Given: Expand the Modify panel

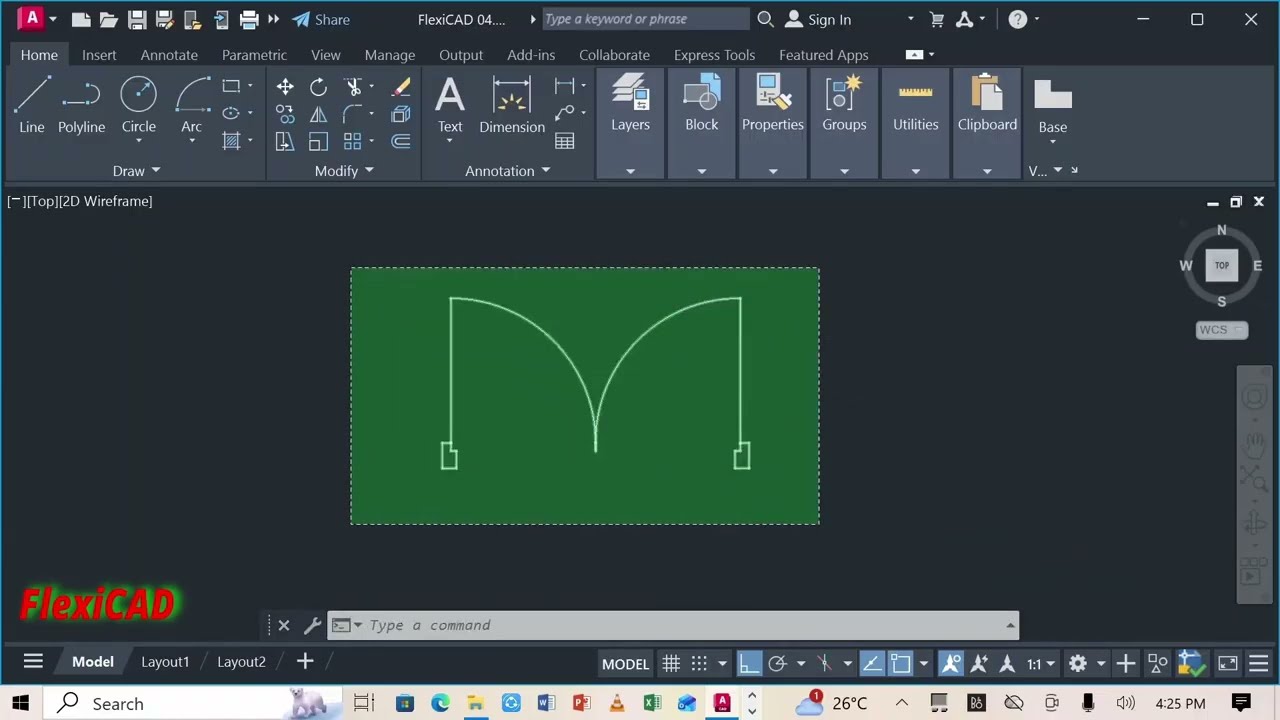Looking at the screenshot, I should [344, 171].
